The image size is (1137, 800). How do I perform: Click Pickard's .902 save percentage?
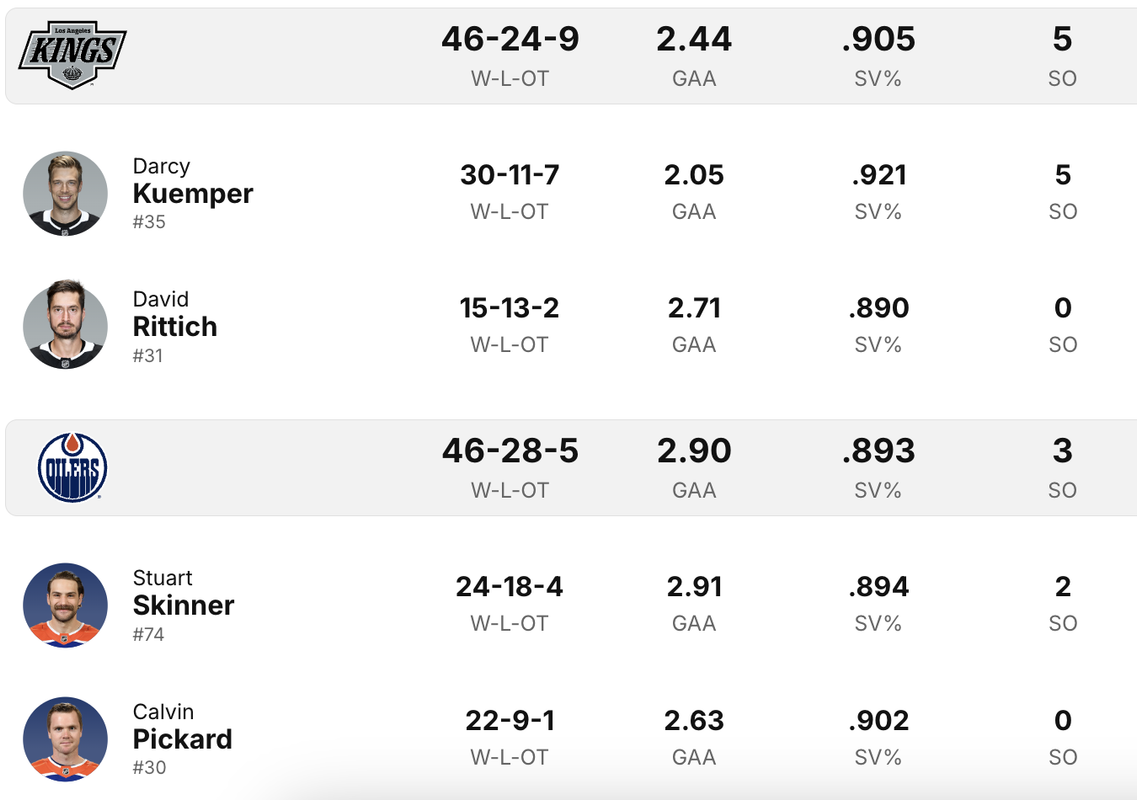[x=878, y=721]
